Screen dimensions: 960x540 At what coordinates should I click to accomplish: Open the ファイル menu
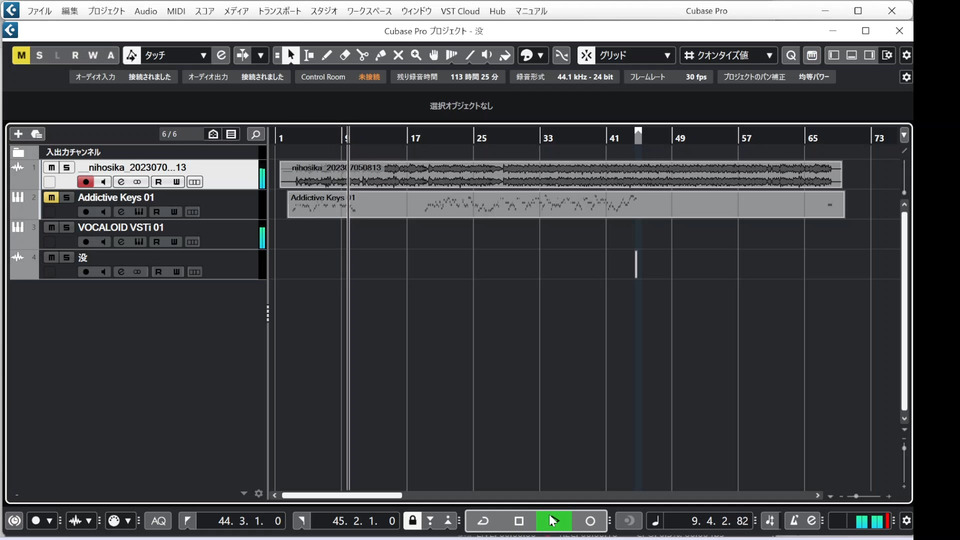click(x=39, y=11)
